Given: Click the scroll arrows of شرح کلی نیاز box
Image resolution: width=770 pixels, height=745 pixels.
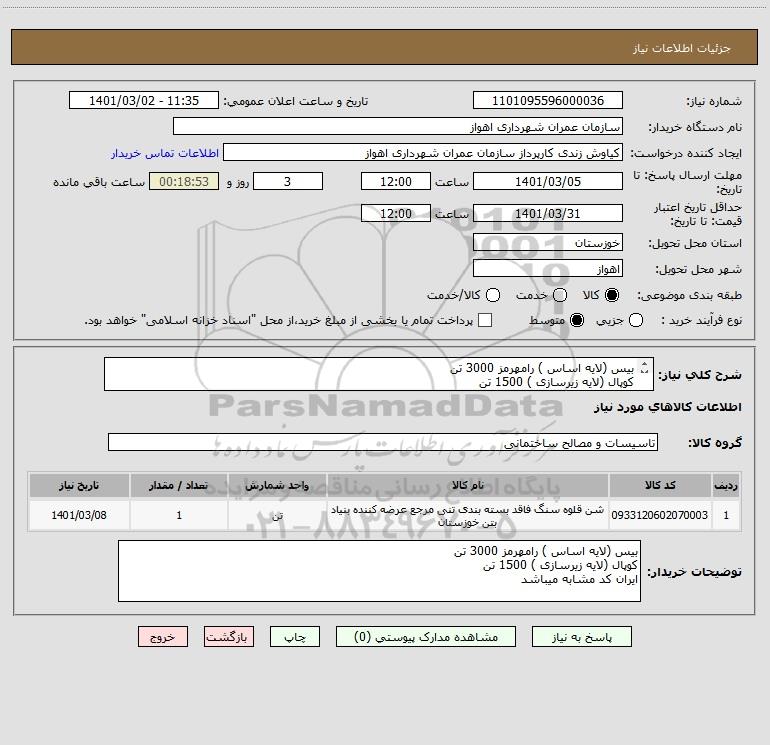Looking at the screenshot, I should (x=645, y=367).
